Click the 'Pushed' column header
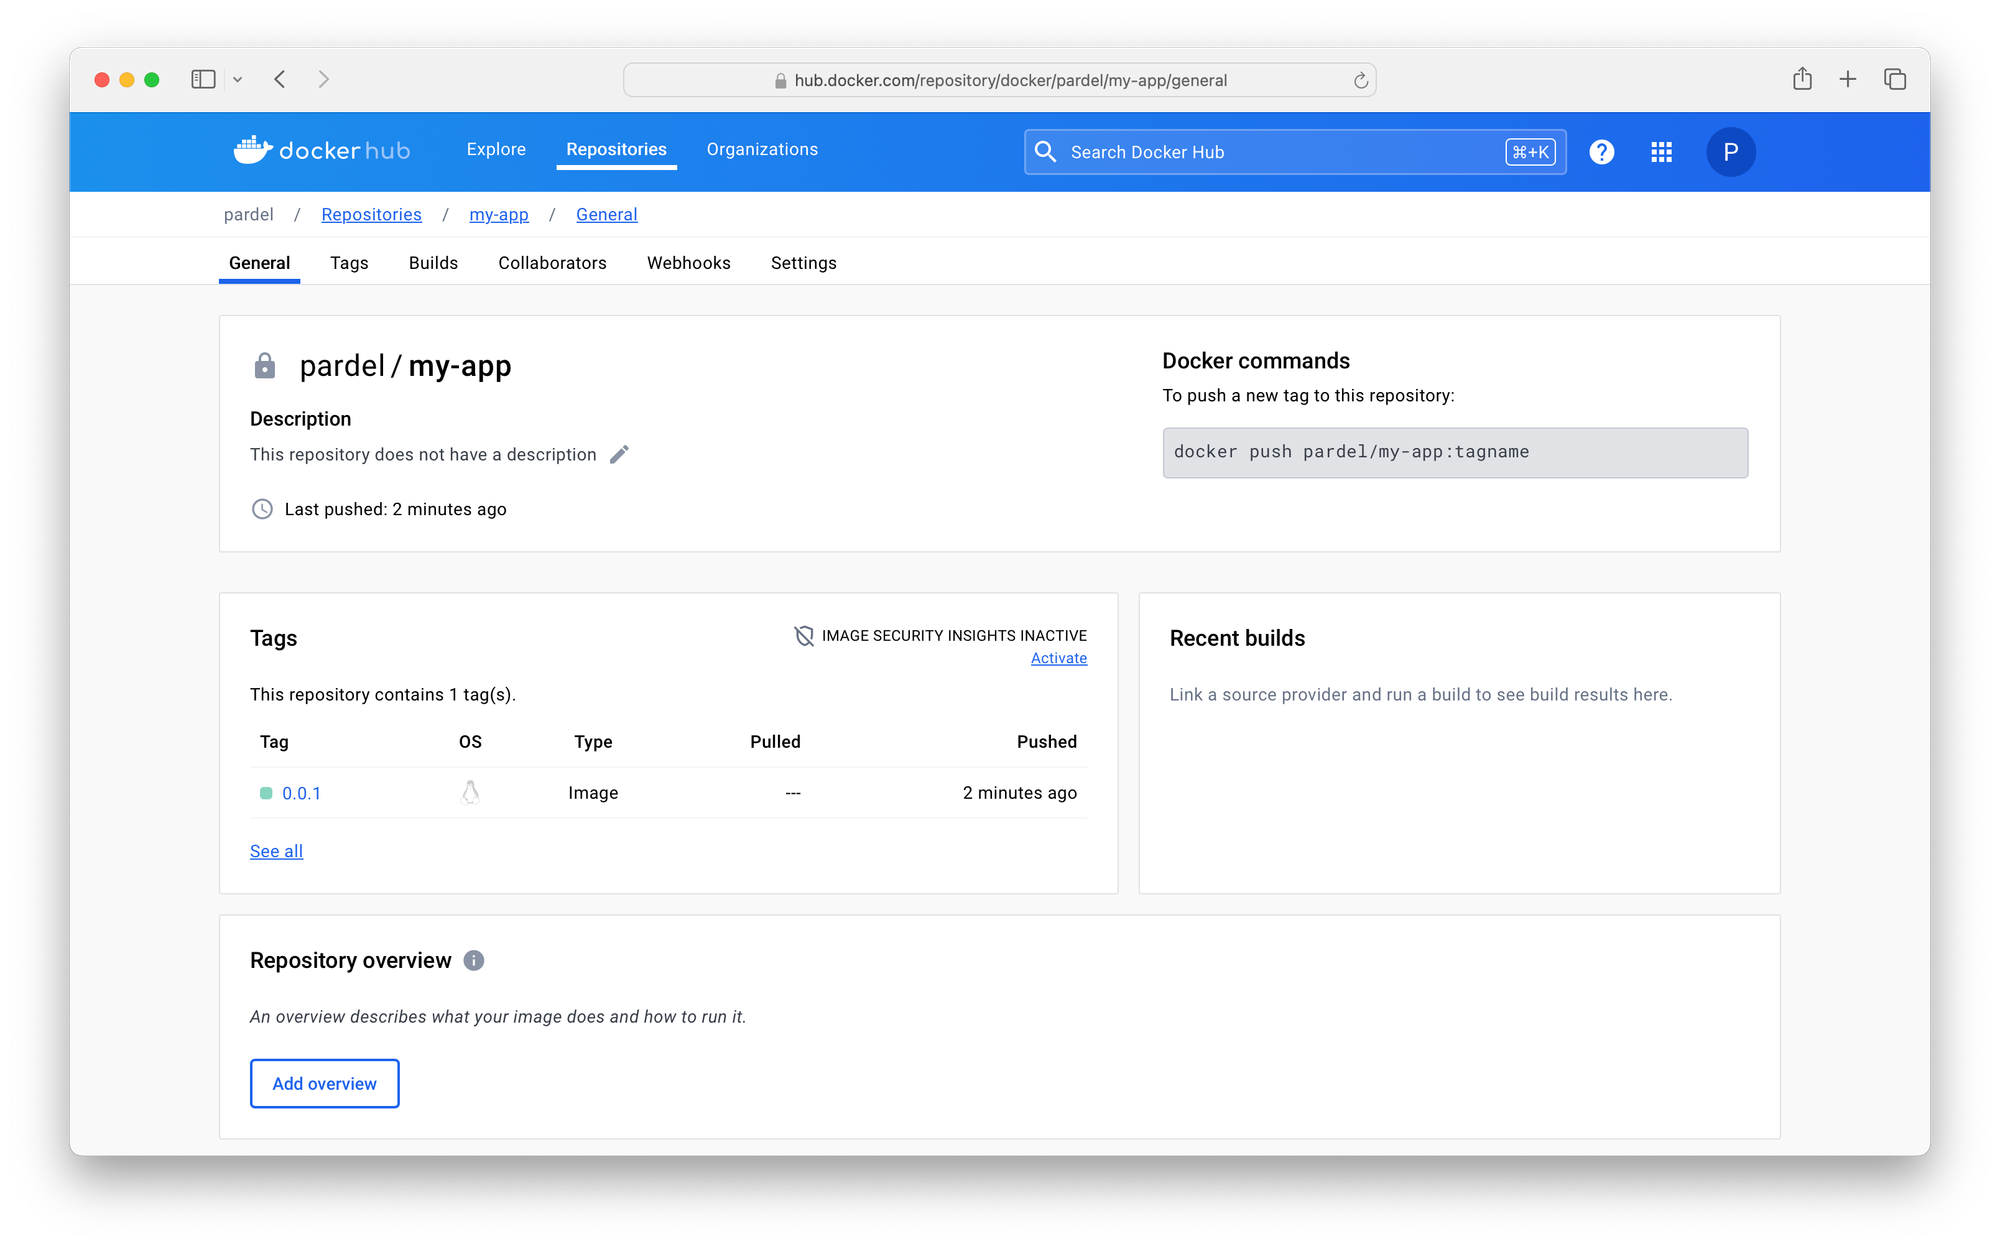 [x=1047, y=742]
